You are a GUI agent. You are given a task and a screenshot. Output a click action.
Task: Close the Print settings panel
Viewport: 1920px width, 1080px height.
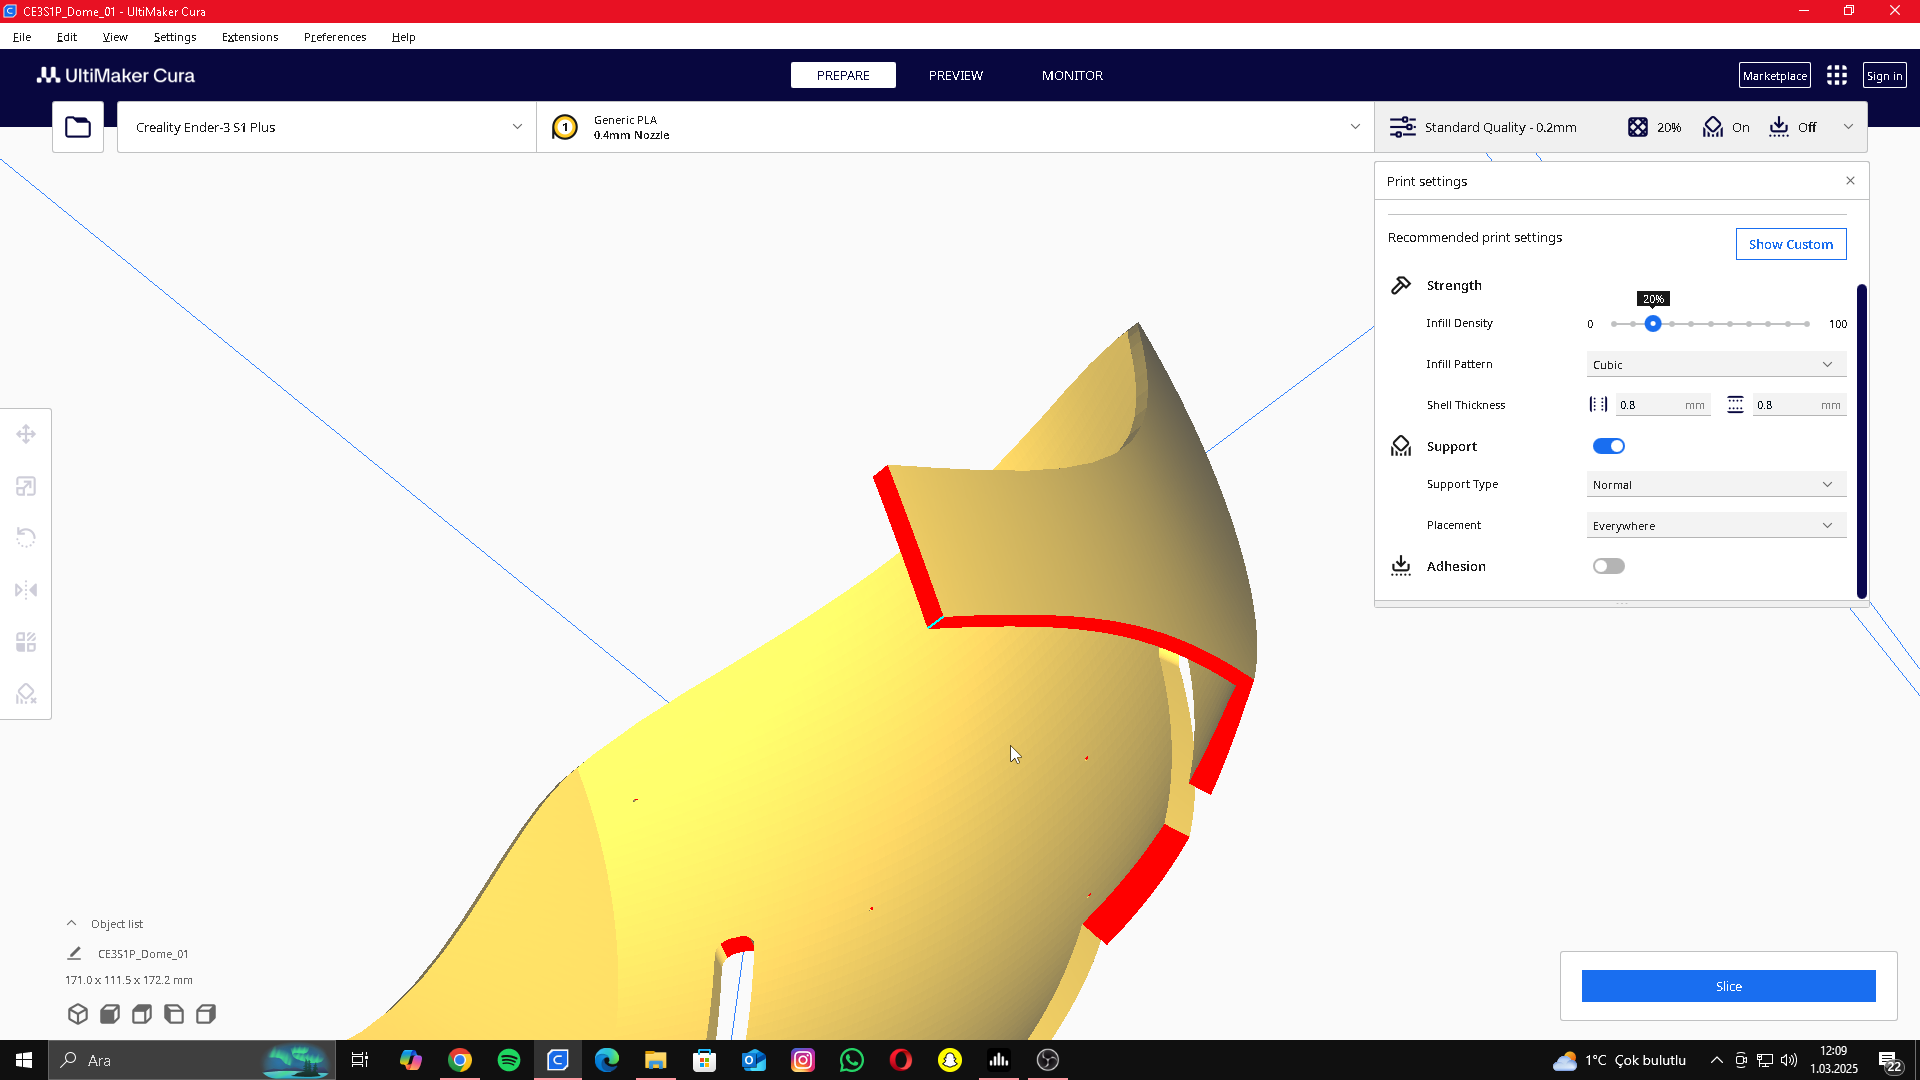tap(1850, 181)
